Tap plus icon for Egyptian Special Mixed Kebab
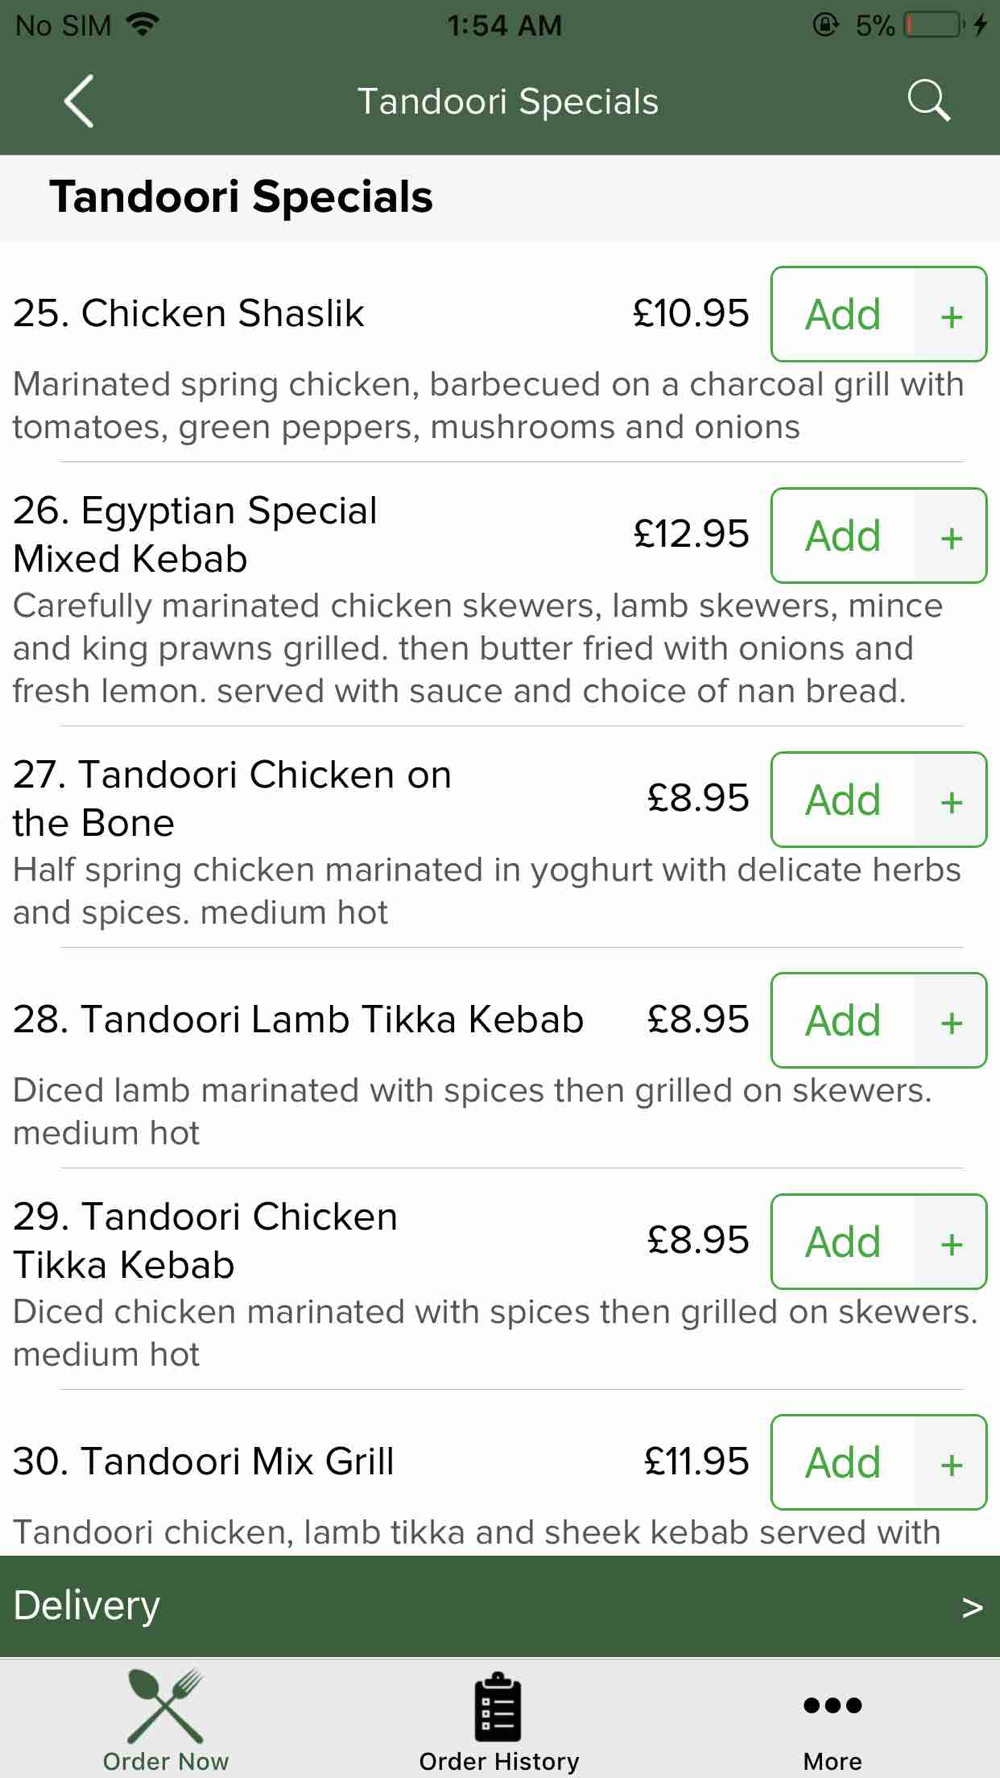The height and width of the screenshot is (1778, 1000). tap(951, 536)
